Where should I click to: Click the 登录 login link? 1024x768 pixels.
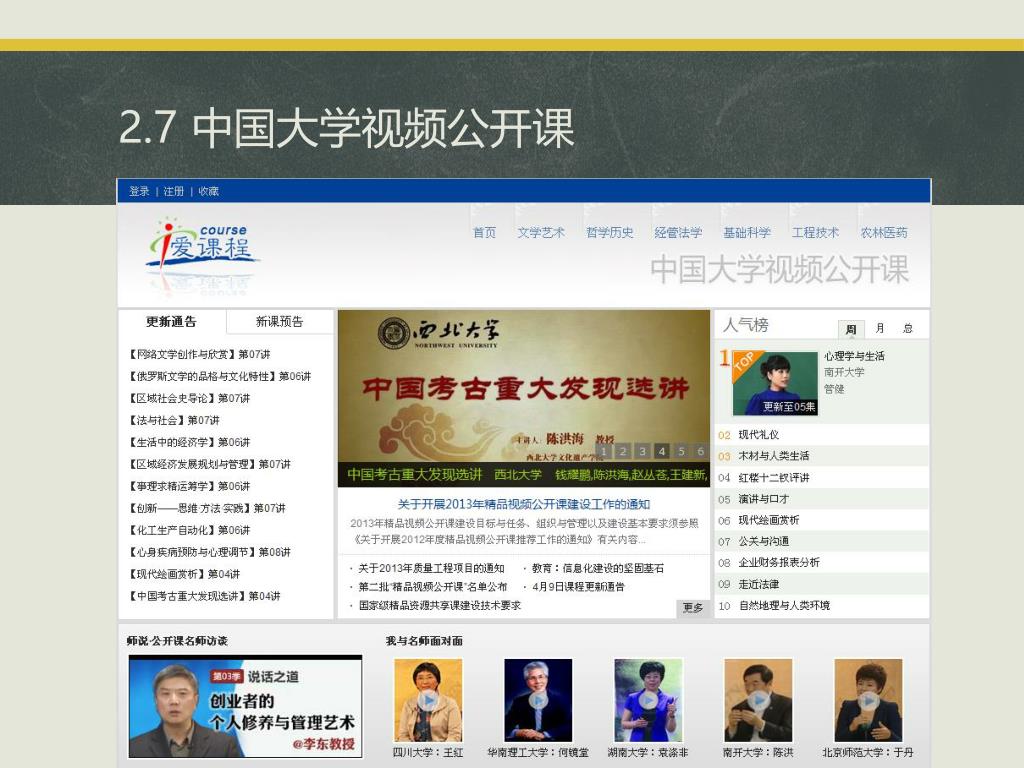(x=139, y=191)
